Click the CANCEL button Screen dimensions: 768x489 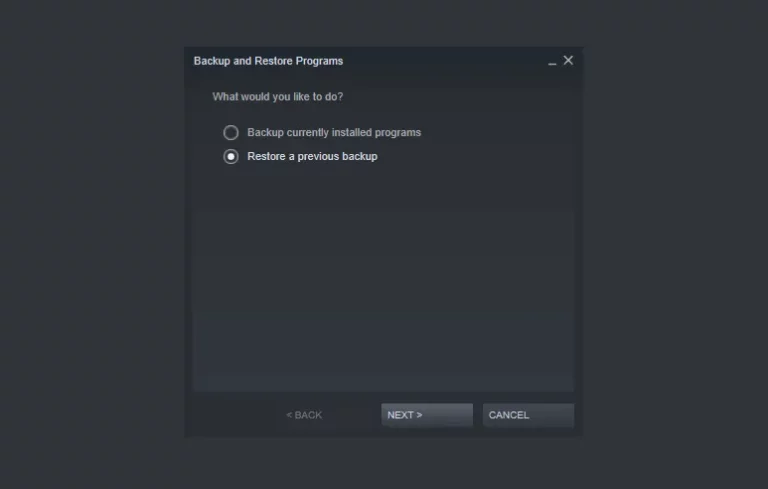(x=528, y=415)
